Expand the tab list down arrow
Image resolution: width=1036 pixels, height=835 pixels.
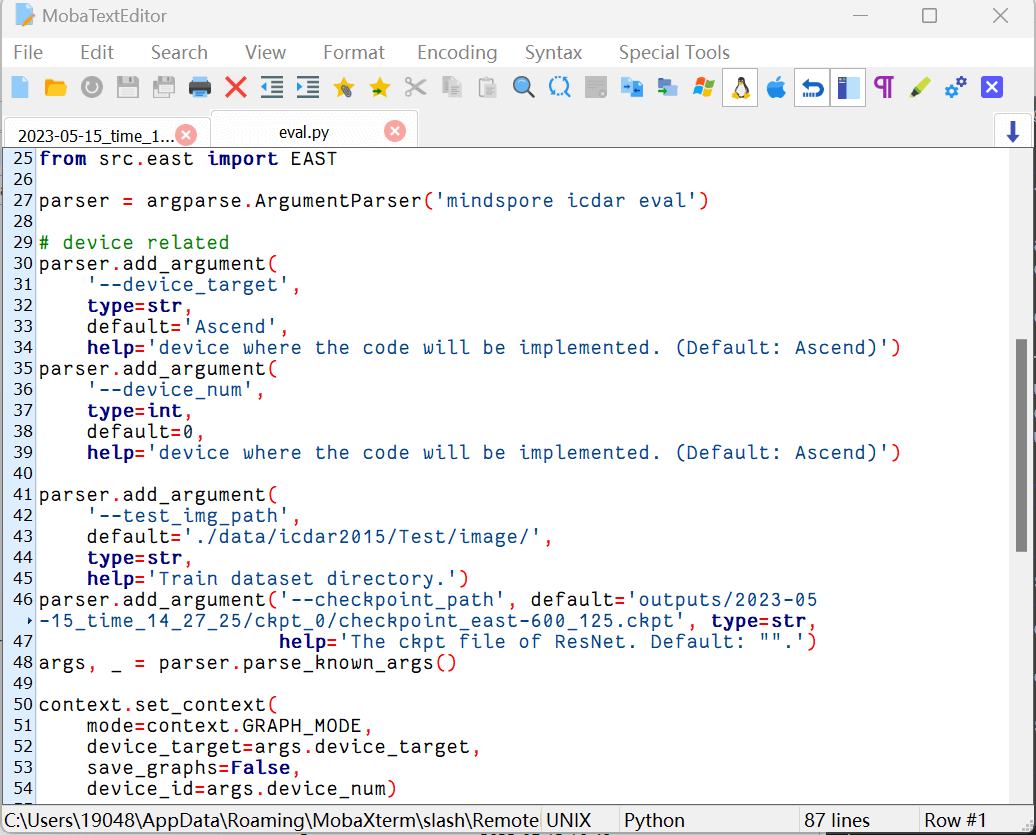click(1012, 131)
